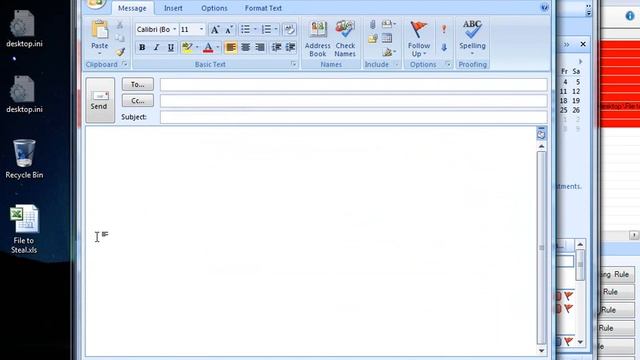Select File to Steal.xls on the desktop

click(24, 229)
